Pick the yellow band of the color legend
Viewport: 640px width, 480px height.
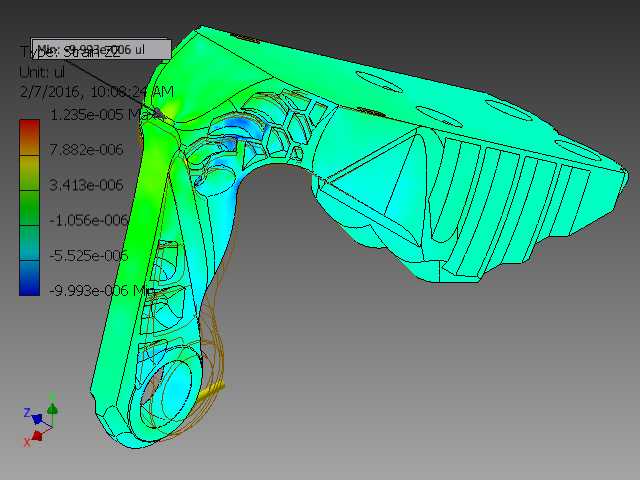point(29,173)
